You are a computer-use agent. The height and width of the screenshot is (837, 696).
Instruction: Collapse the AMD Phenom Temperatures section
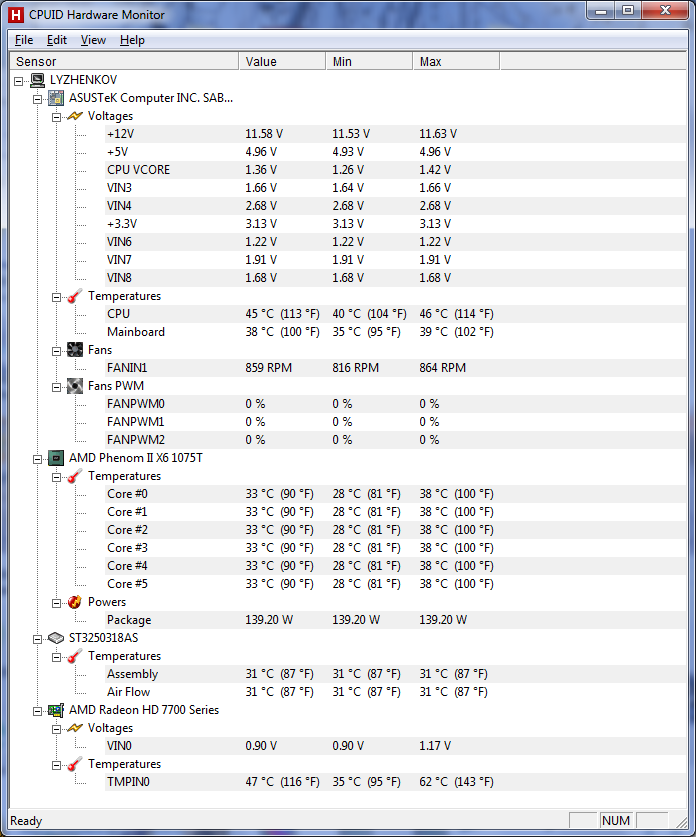coord(57,477)
